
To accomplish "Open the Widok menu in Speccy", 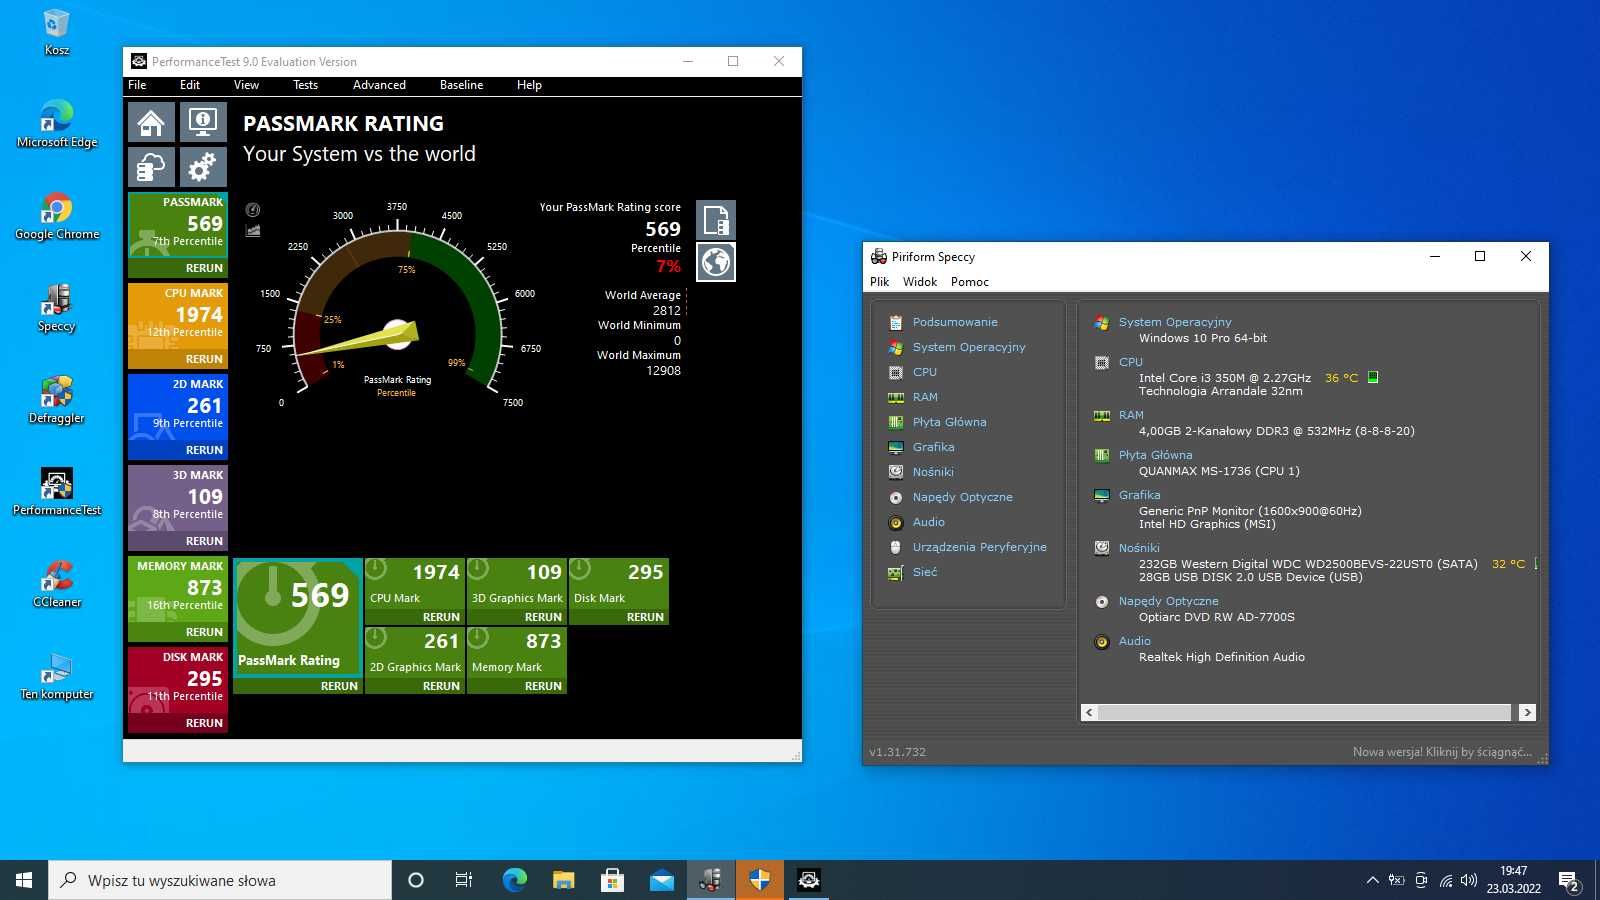I will point(920,282).
